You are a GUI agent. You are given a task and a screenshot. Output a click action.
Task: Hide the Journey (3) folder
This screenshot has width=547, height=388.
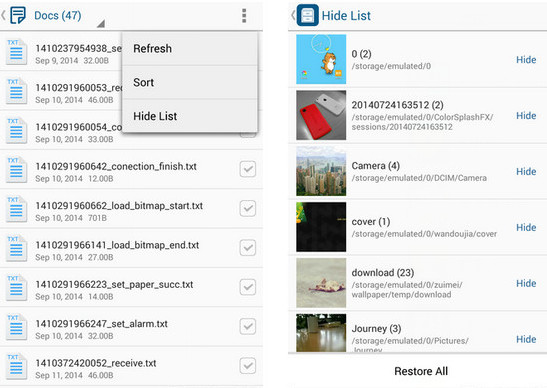pyautogui.click(x=526, y=339)
